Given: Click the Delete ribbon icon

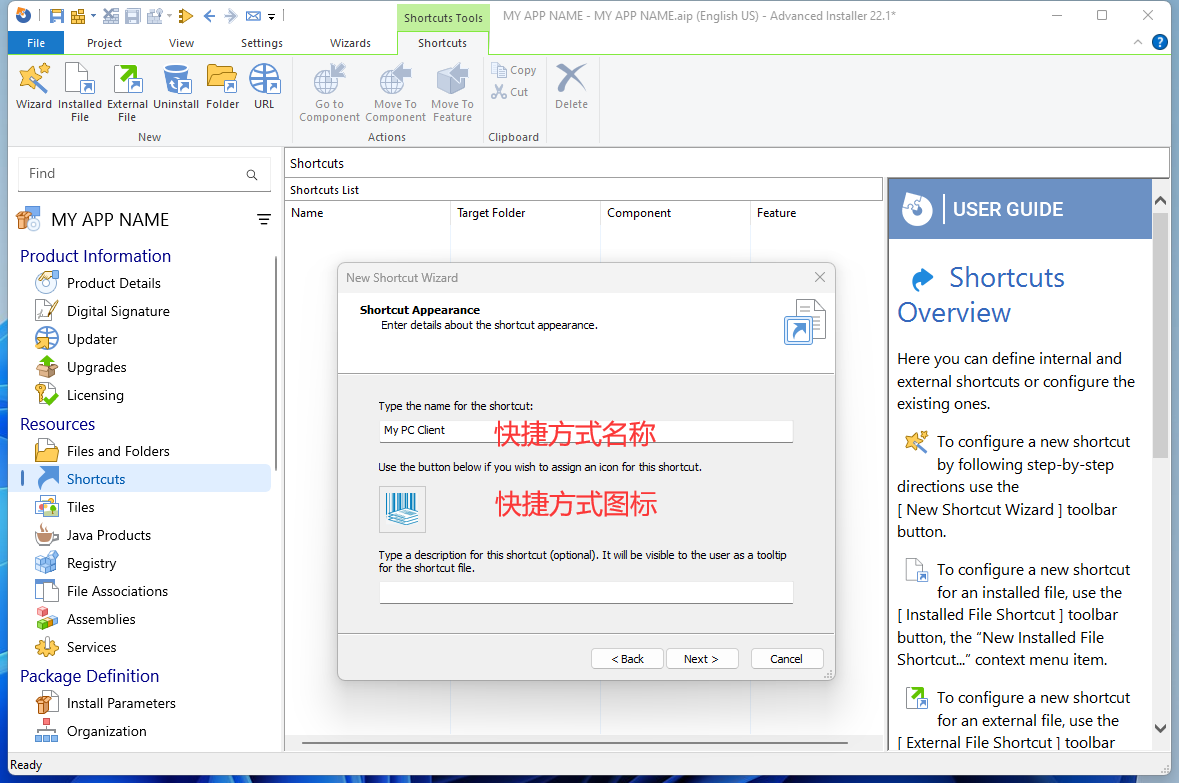Looking at the screenshot, I should (571, 86).
